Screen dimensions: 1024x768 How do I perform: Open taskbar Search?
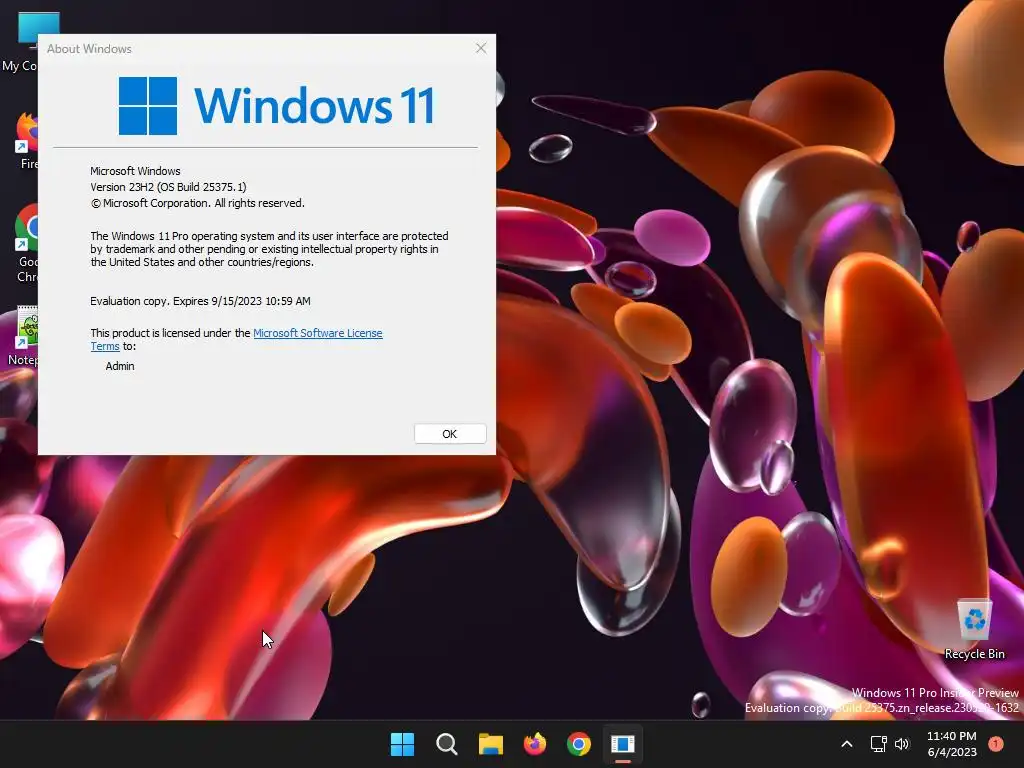[x=447, y=744]
